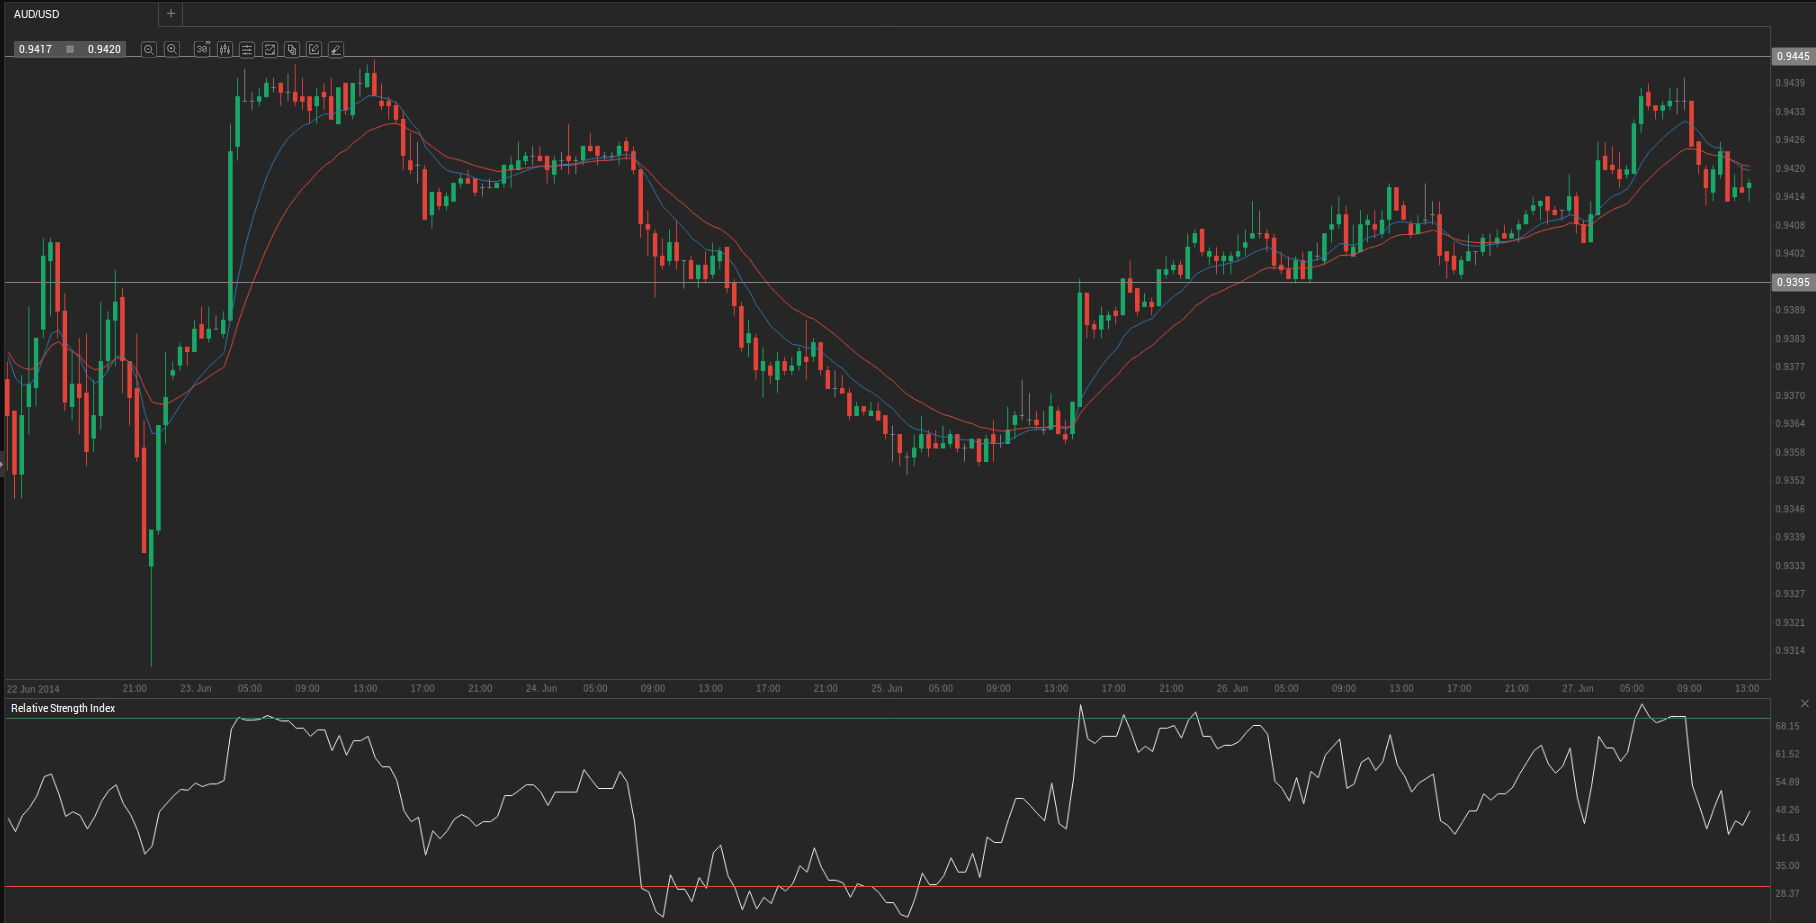
Task: Click the 0.9417 sell price button
Action: (36, 49)
